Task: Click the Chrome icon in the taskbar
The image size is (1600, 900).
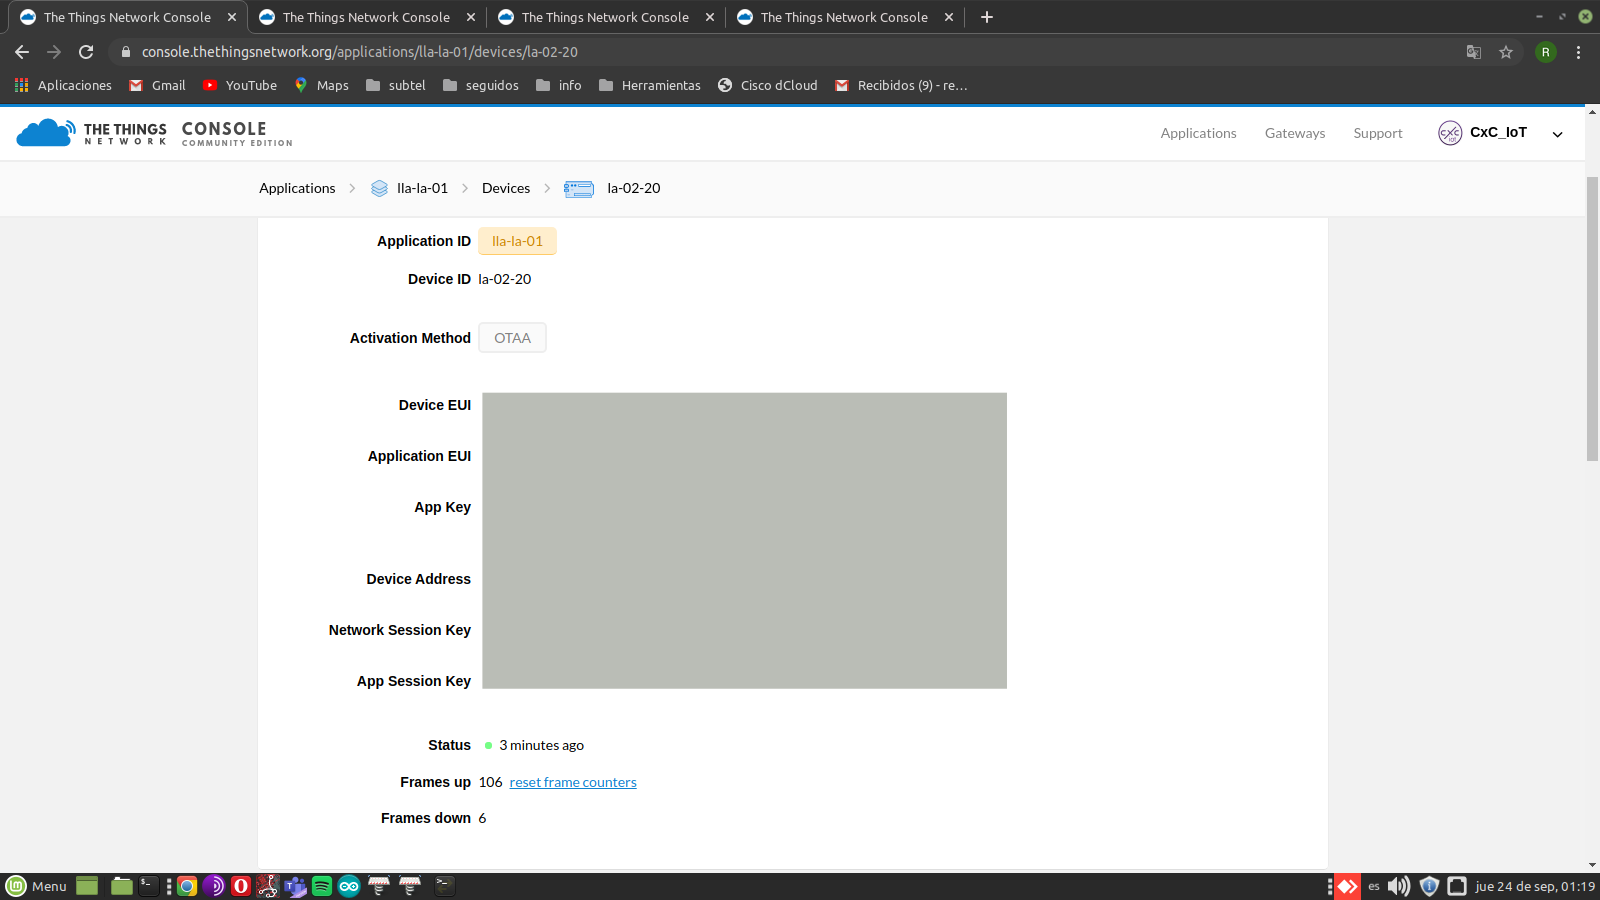Action: pyautogui.click(x=187, y=886)
